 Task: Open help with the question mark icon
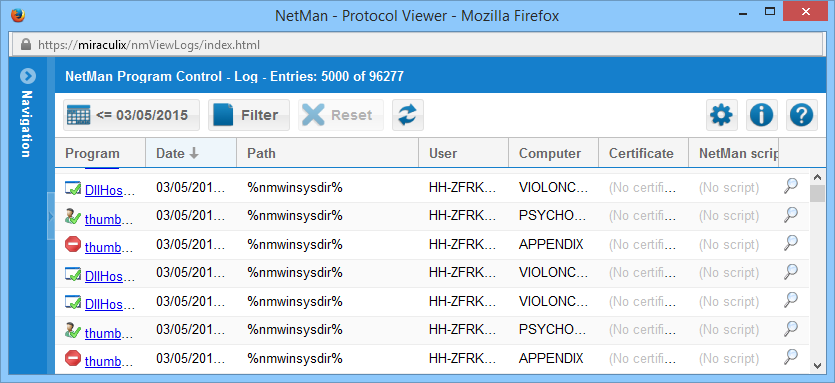(x=801, y=115)
